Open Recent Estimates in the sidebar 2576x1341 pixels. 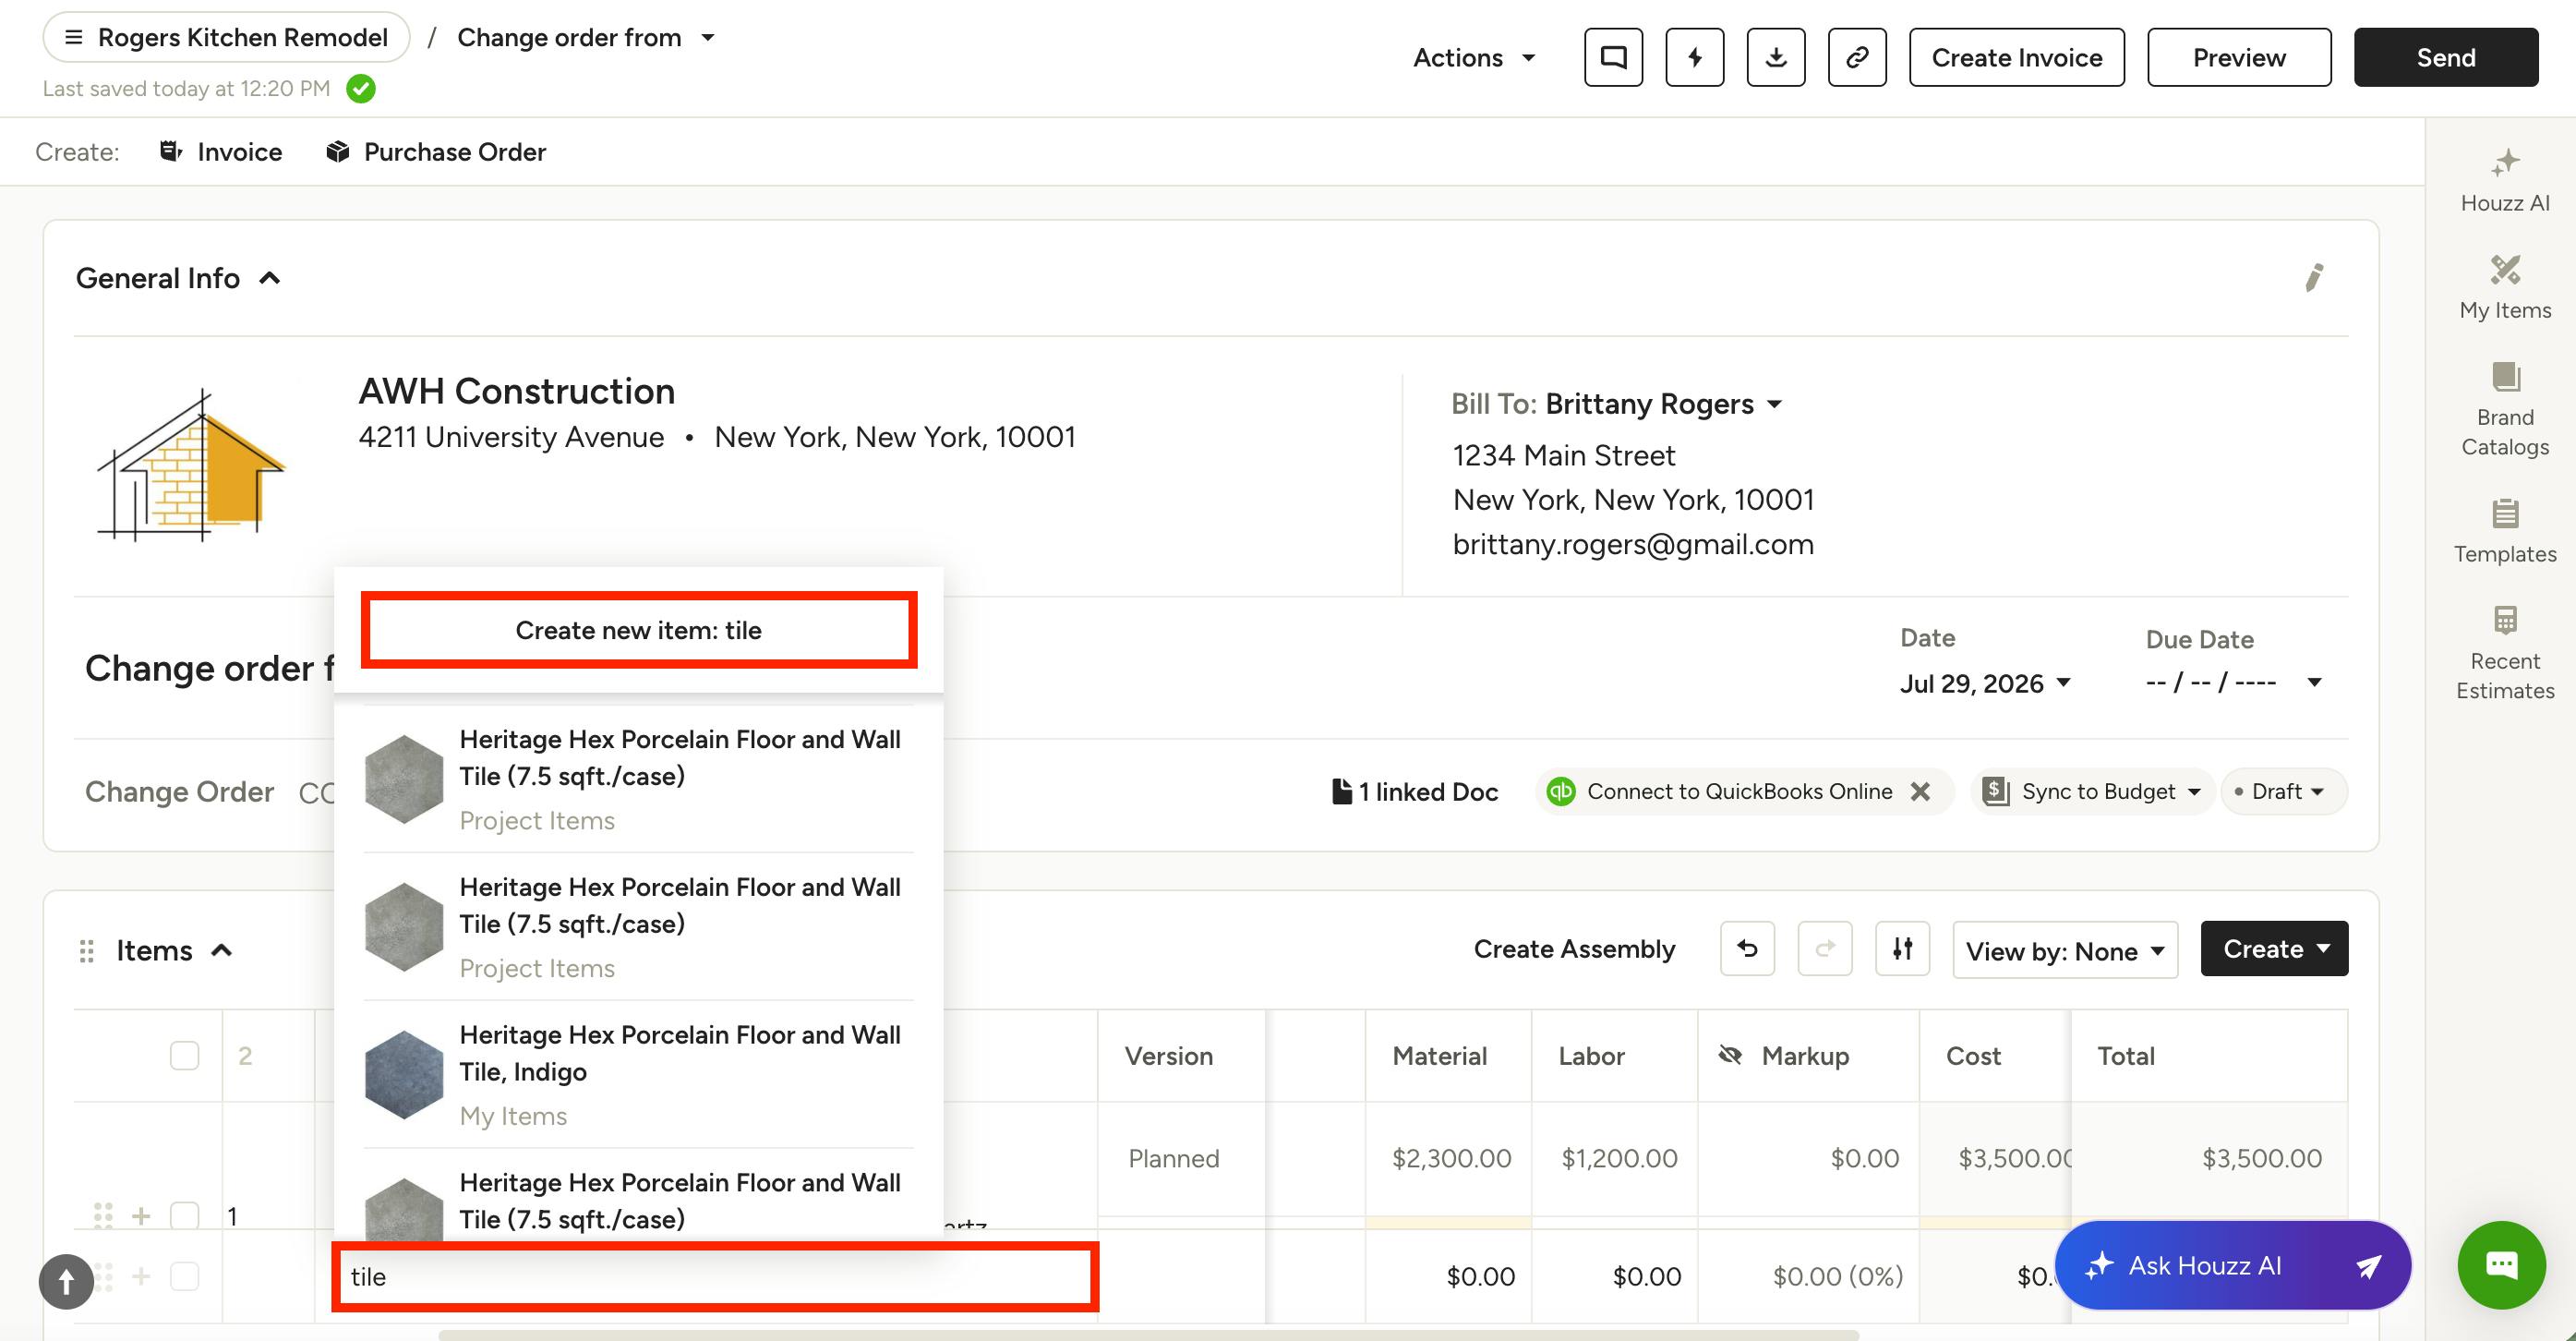tap(2505, 654)
